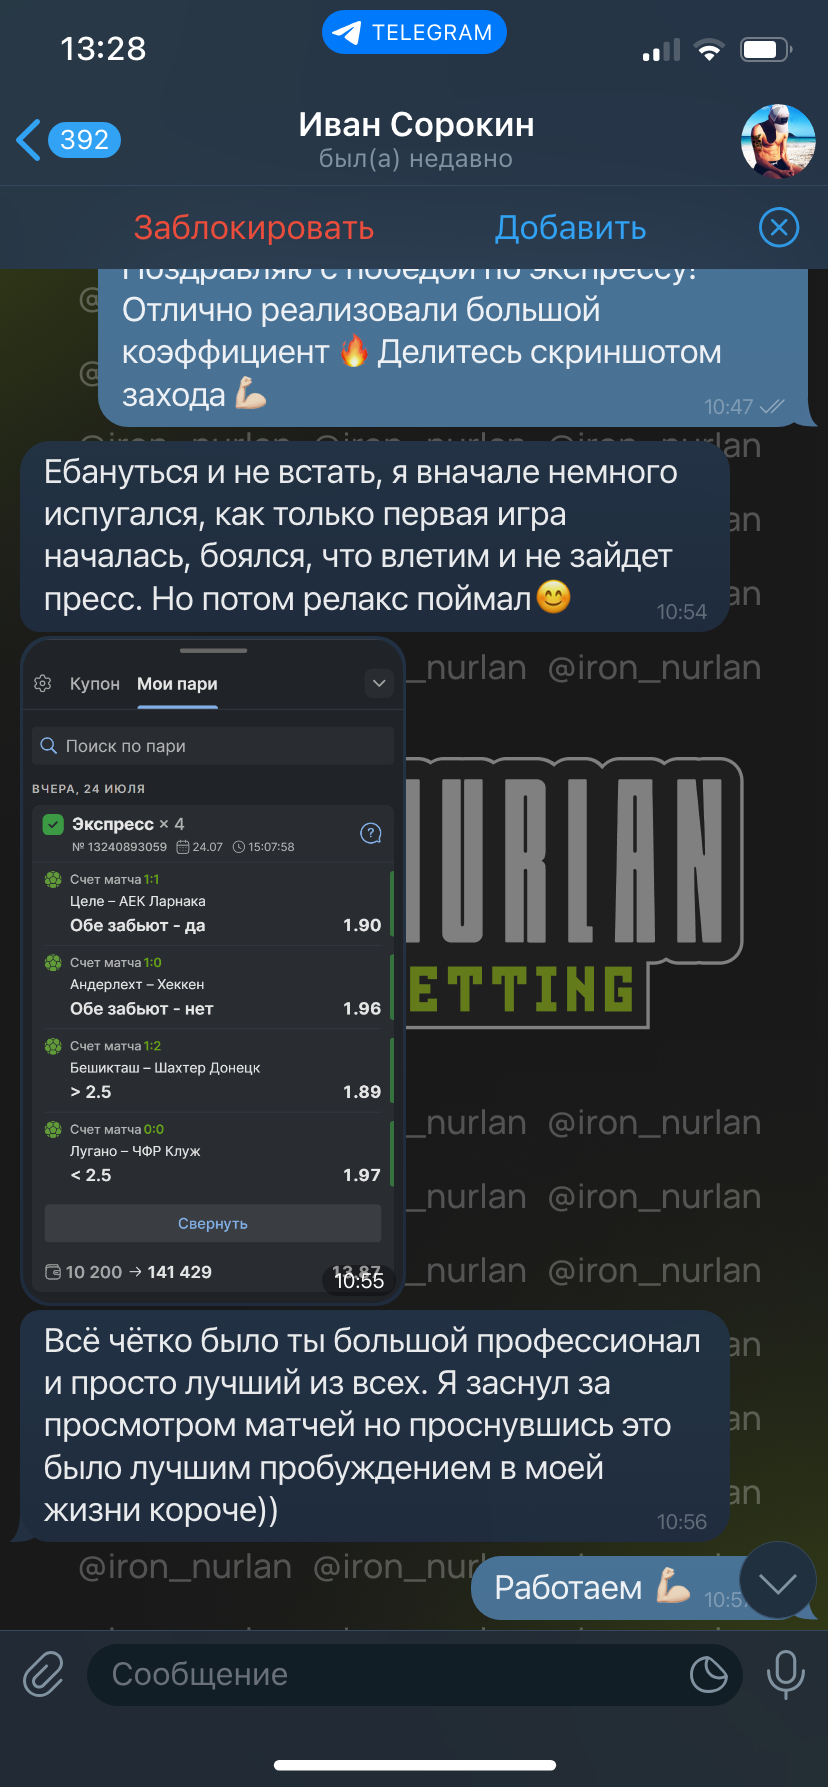Screen dimensions: 828x1787
Task: Tap the green checkmark next to Экспресс
Action: pos(53,825)
